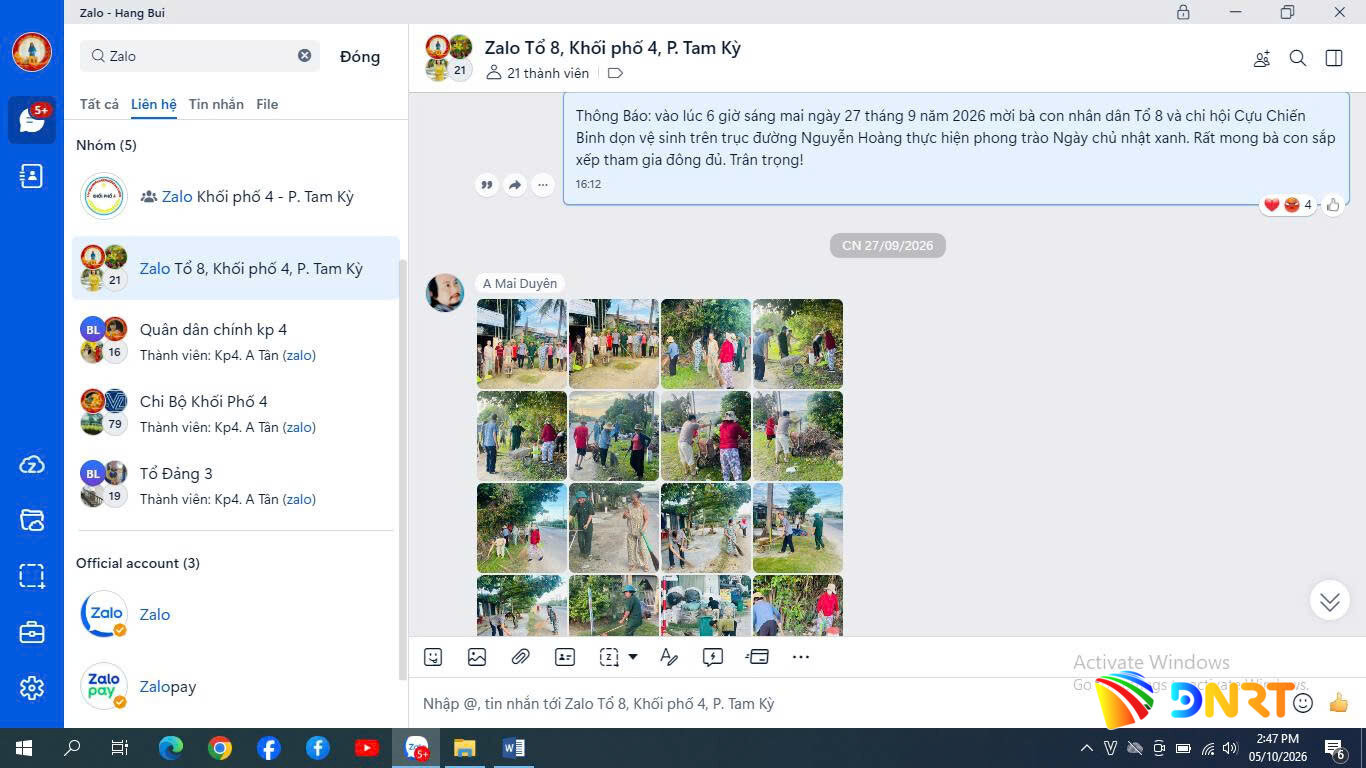
Task: Toggle the conversation info side panel
Action: (1334, 58)
